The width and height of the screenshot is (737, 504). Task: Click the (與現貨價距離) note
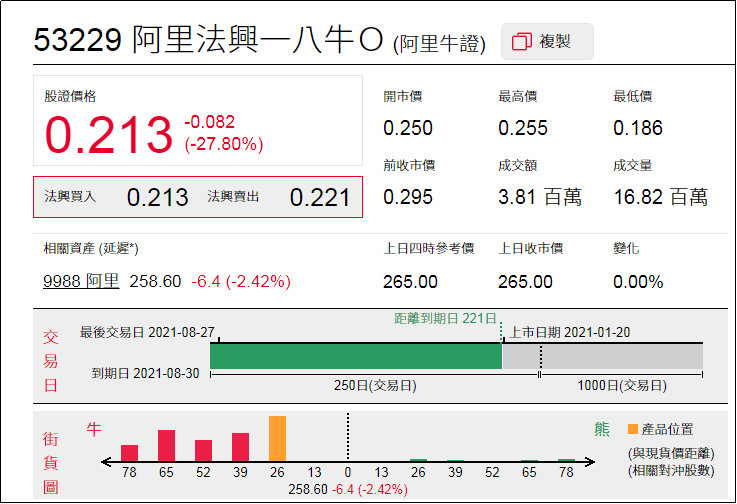671,453
